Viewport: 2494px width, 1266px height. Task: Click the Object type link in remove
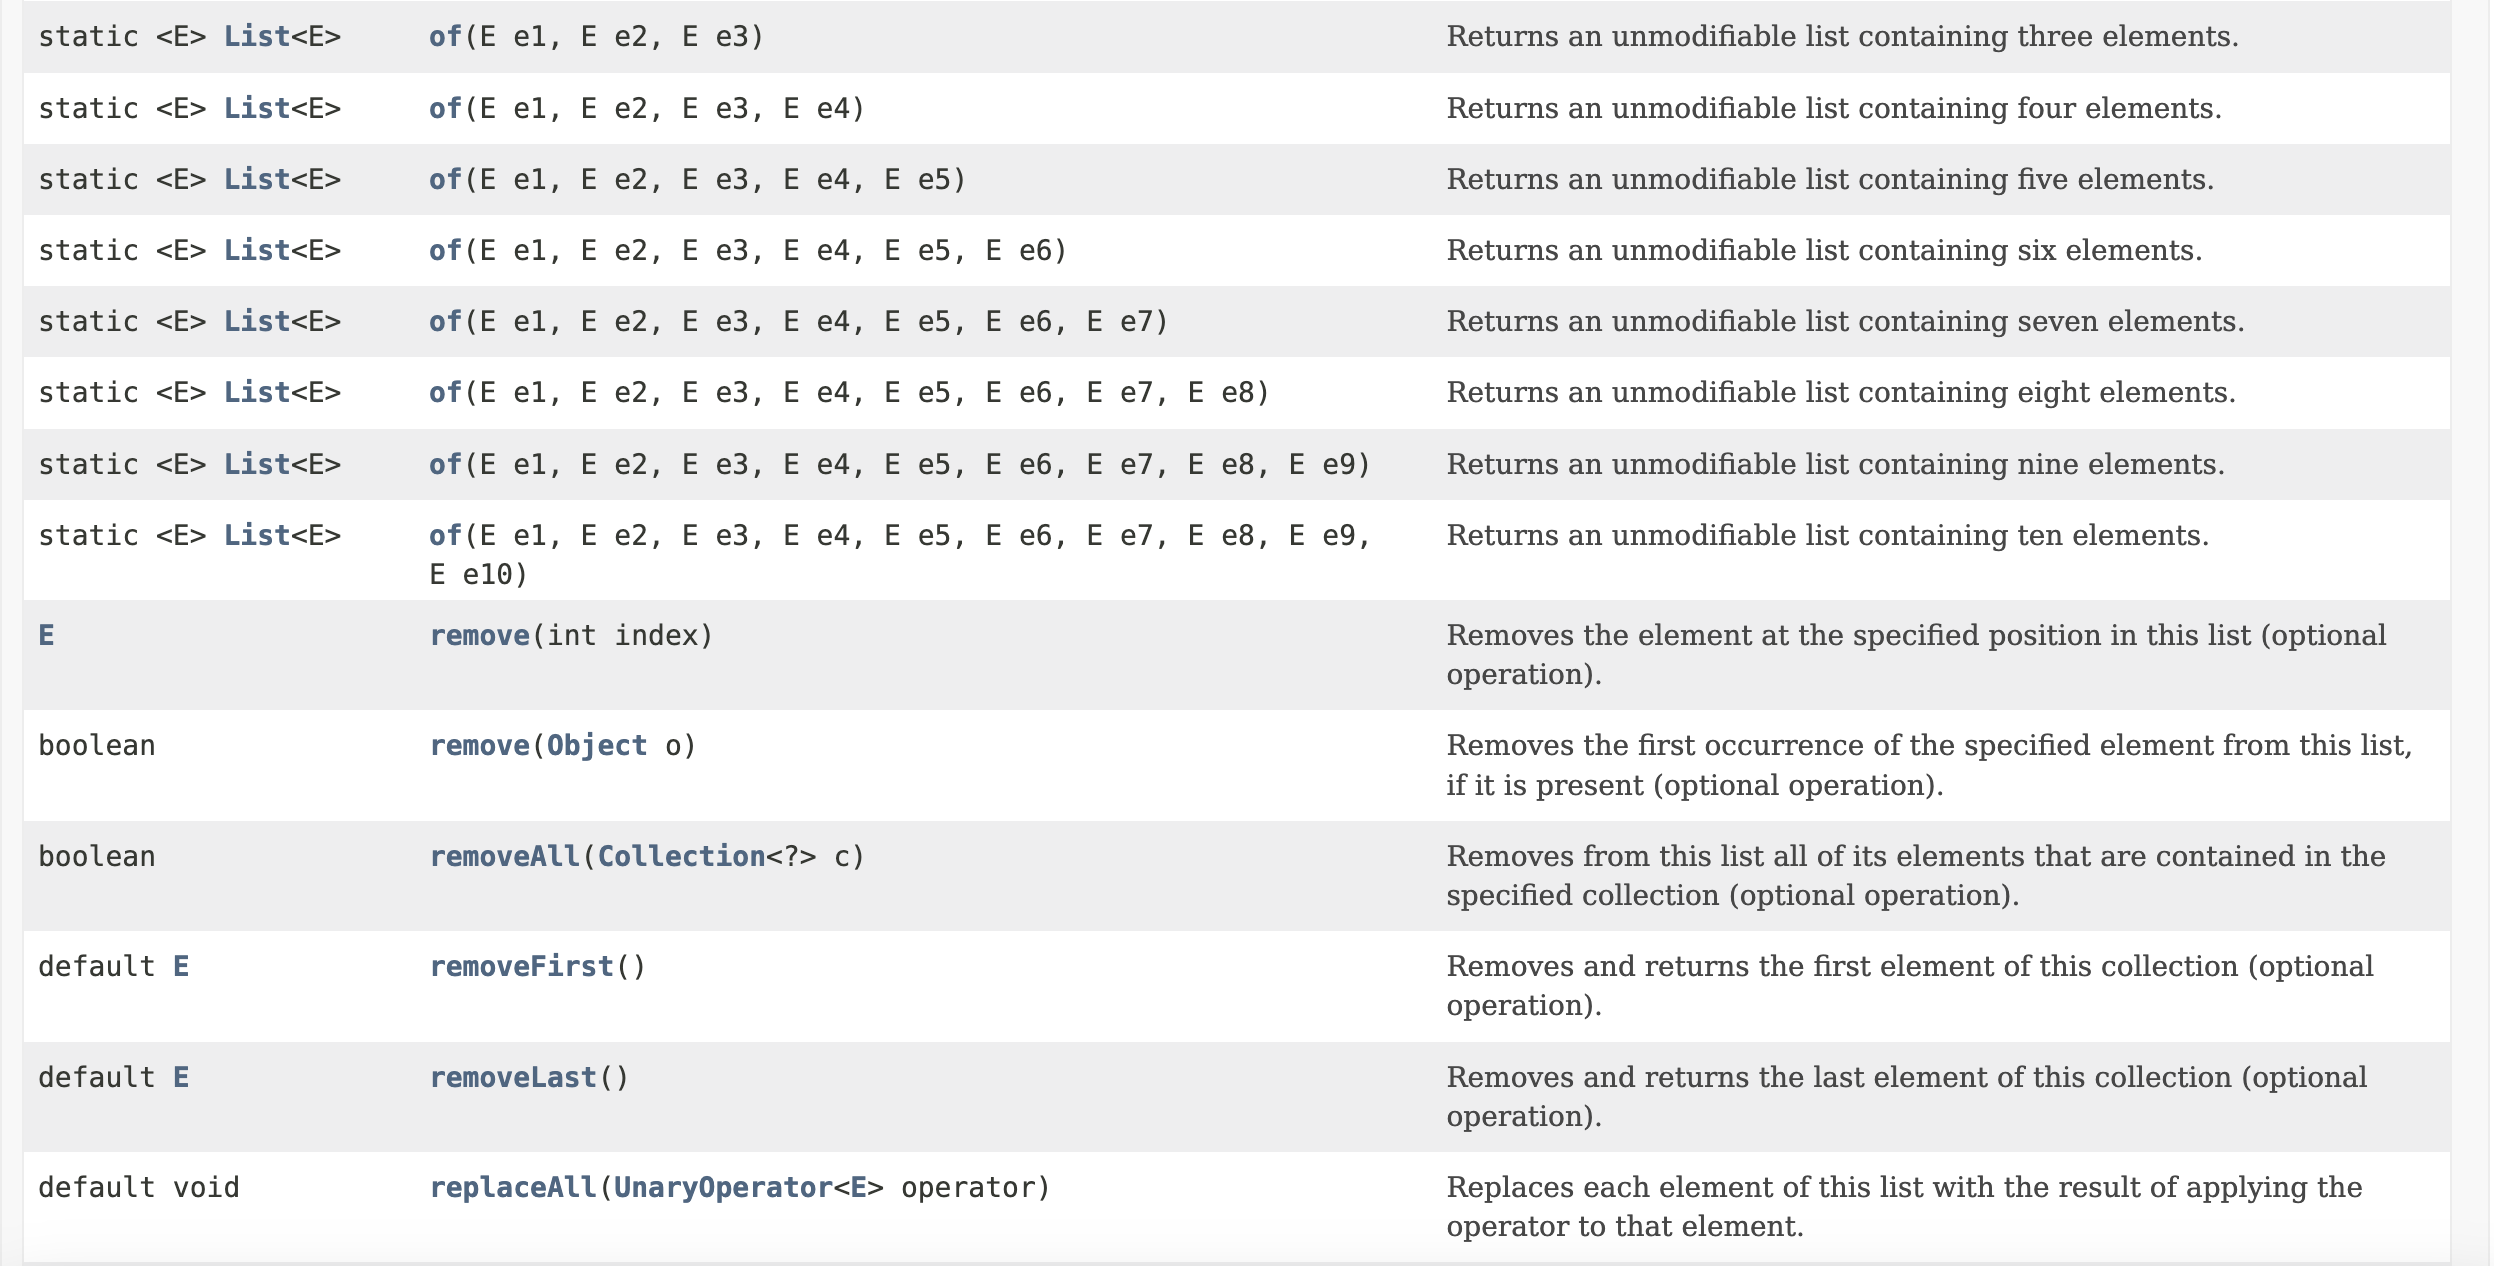coord(597,746)
